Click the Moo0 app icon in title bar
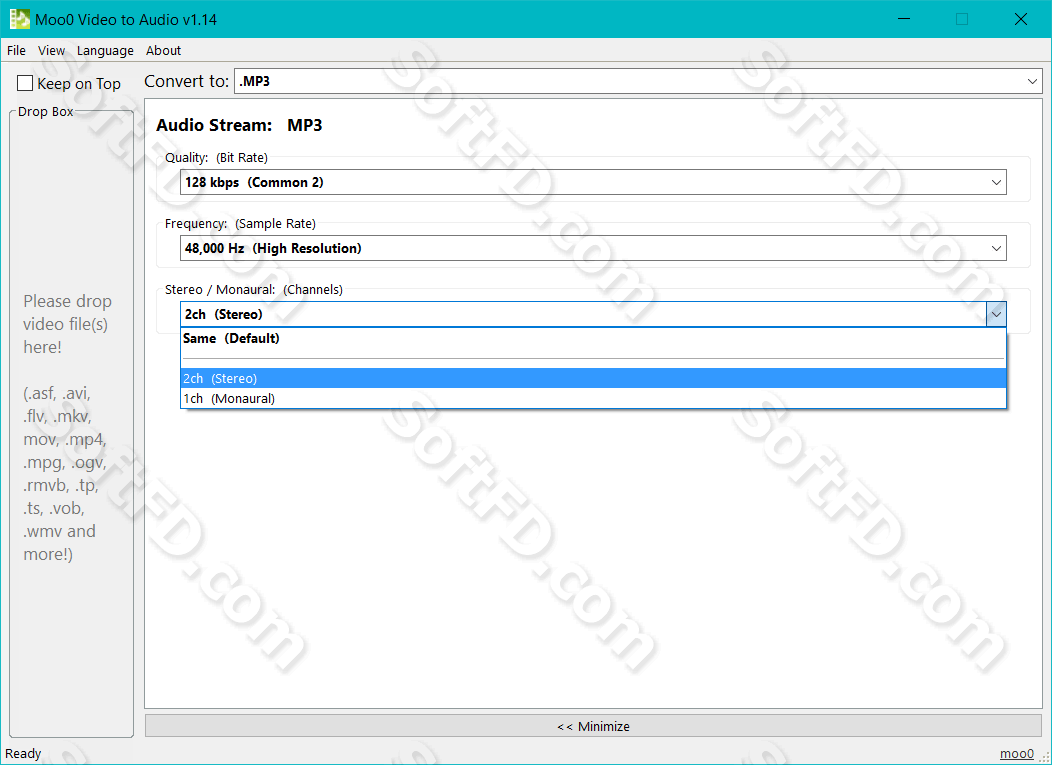Screen dimensions: 1052x765 [19, 19]
